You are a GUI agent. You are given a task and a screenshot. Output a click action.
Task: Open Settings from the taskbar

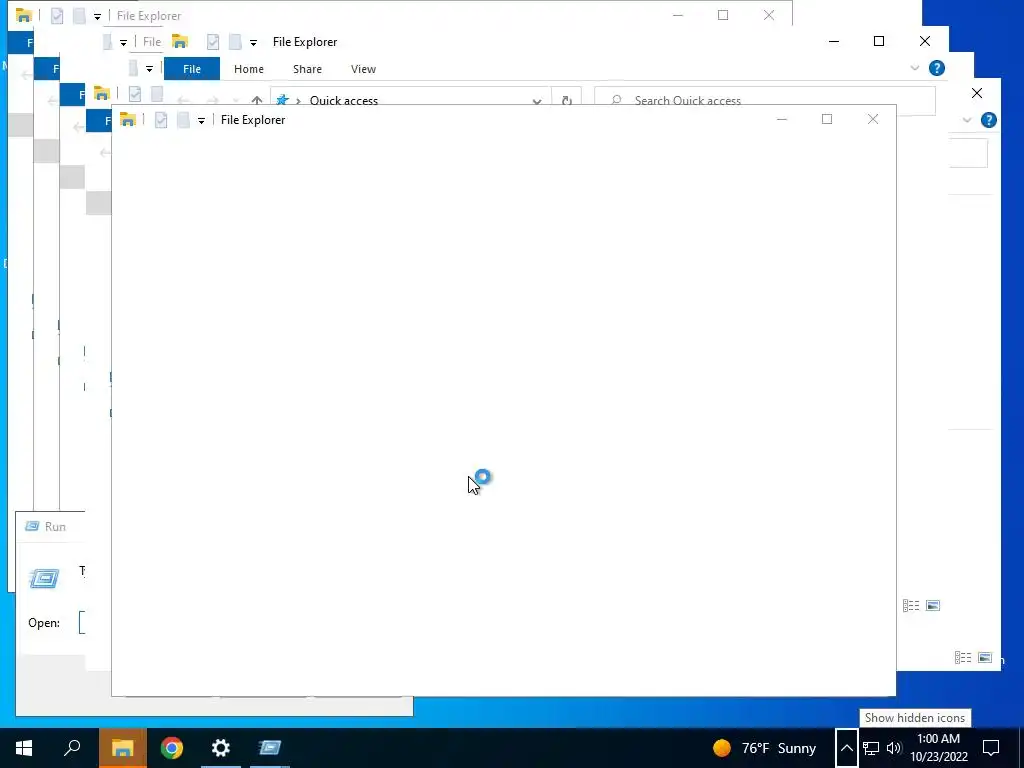click(x=221, y=748)
